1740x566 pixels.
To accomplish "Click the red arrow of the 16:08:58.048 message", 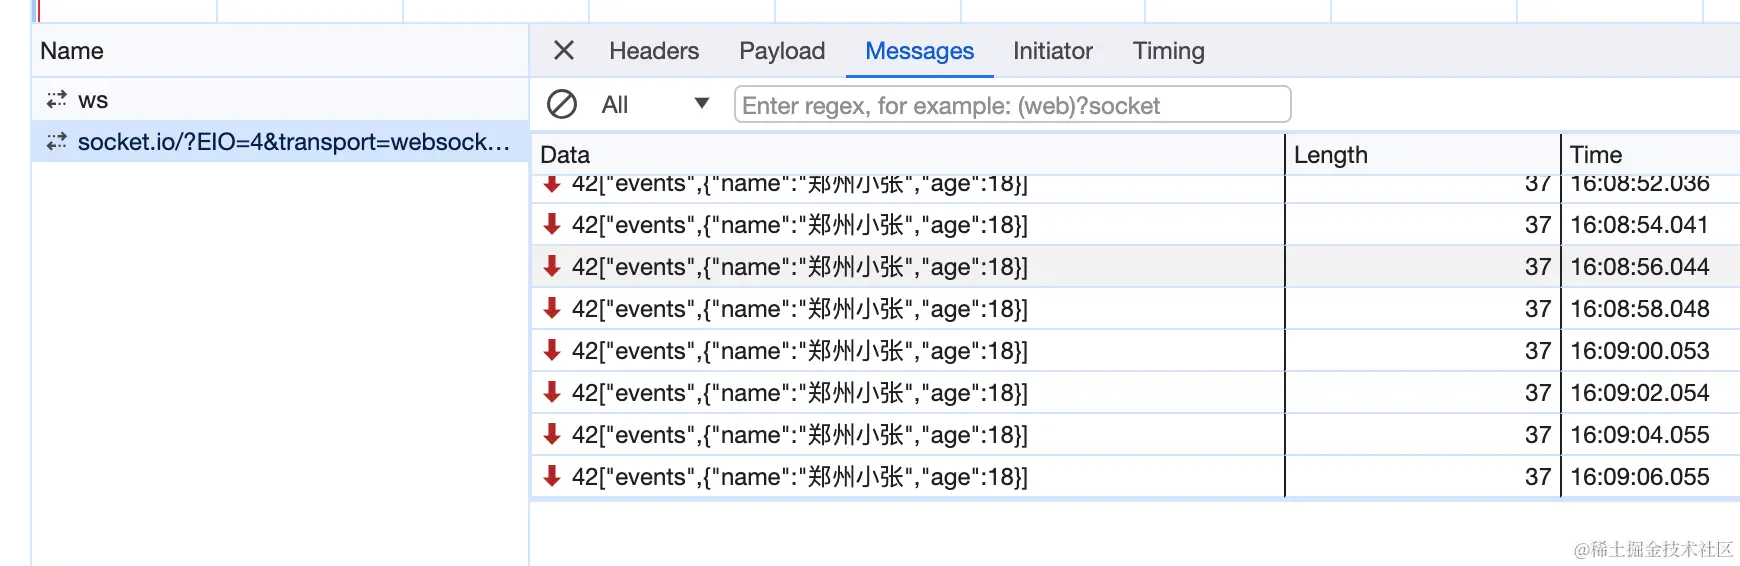I will [x=551, y=309].
